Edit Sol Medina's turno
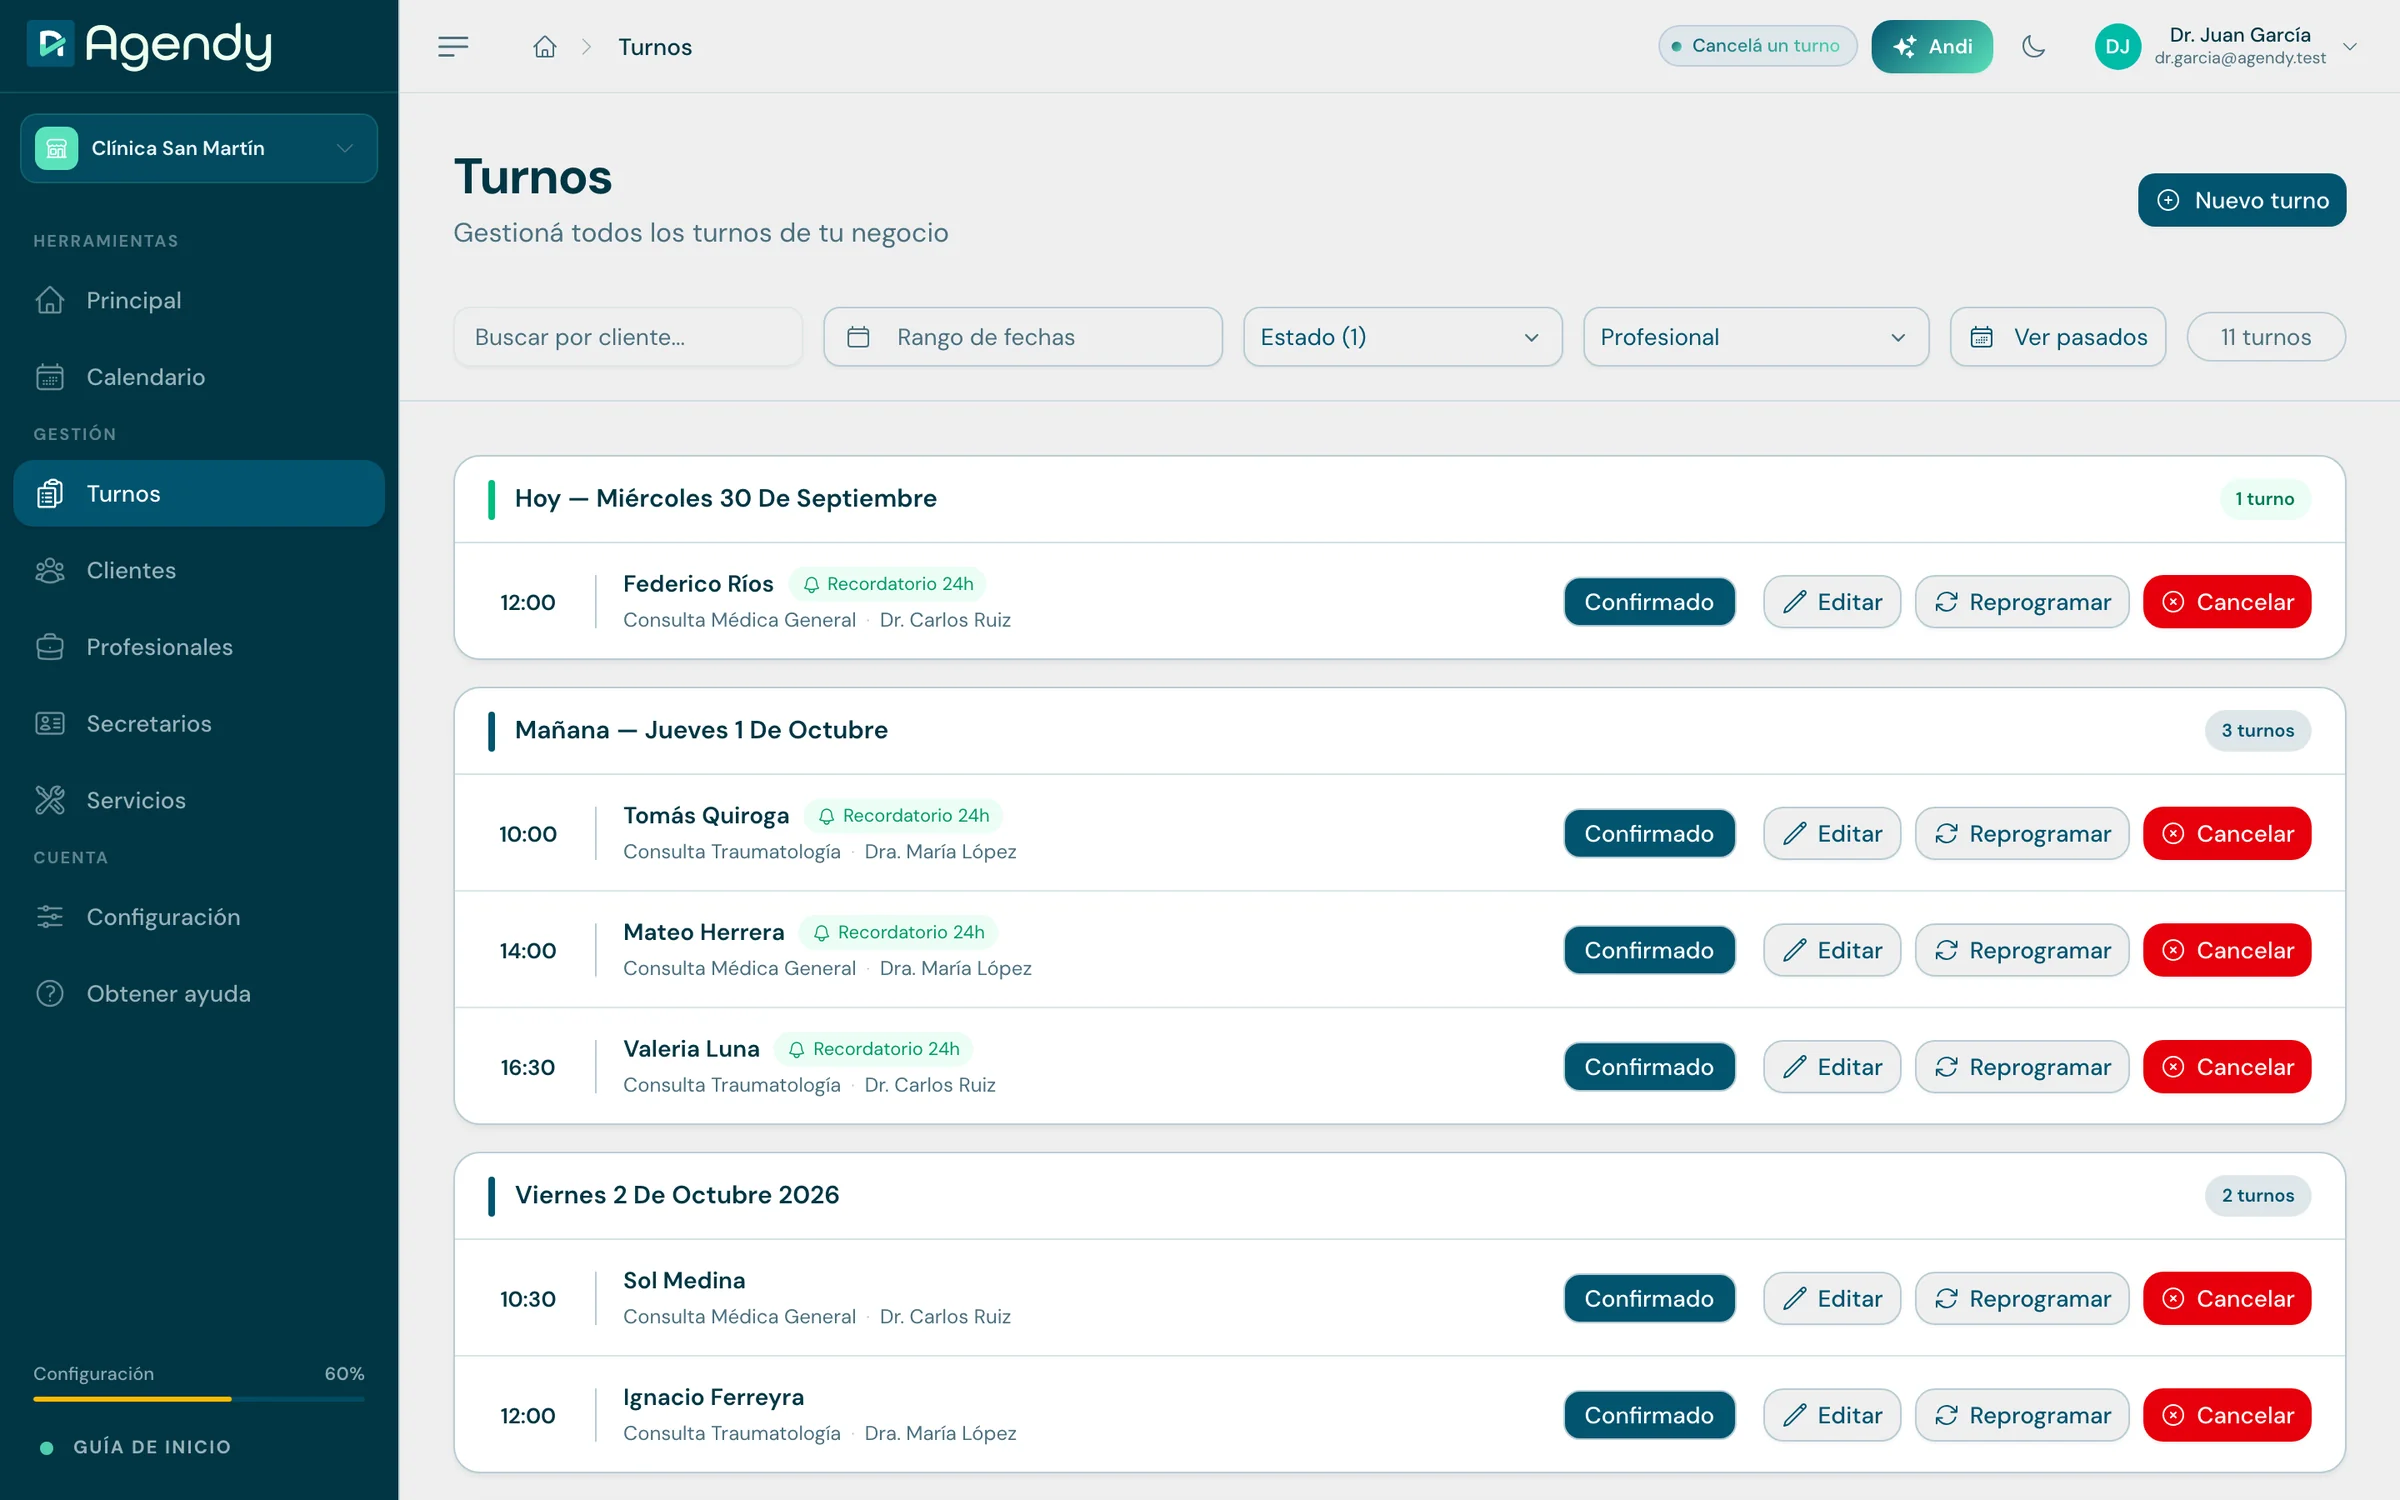 [x=1831, y=1299]
